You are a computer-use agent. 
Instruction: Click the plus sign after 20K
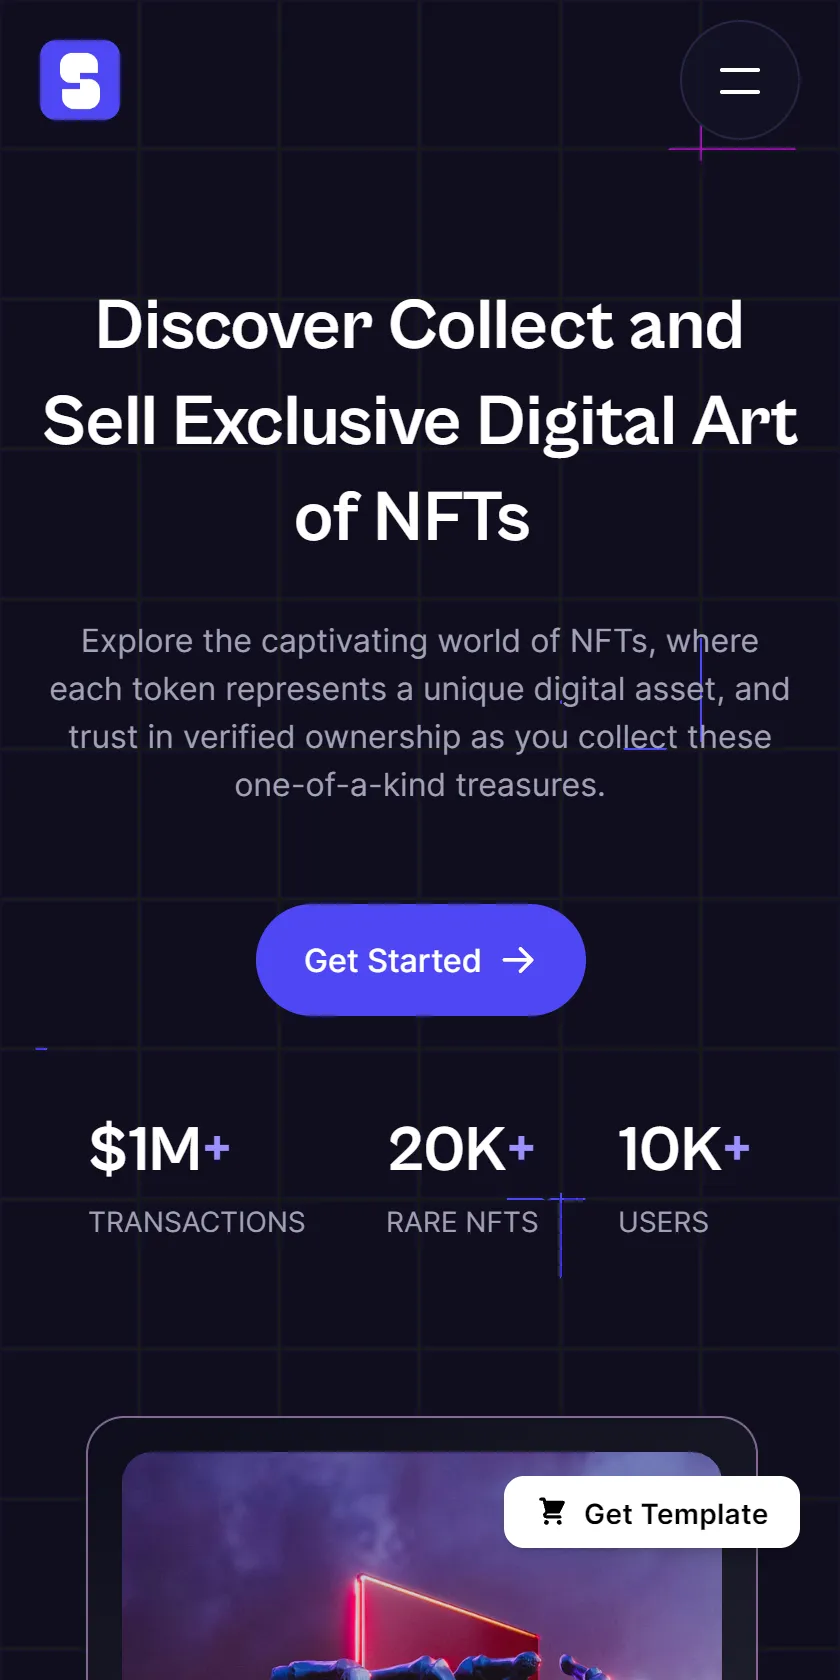521,1148
